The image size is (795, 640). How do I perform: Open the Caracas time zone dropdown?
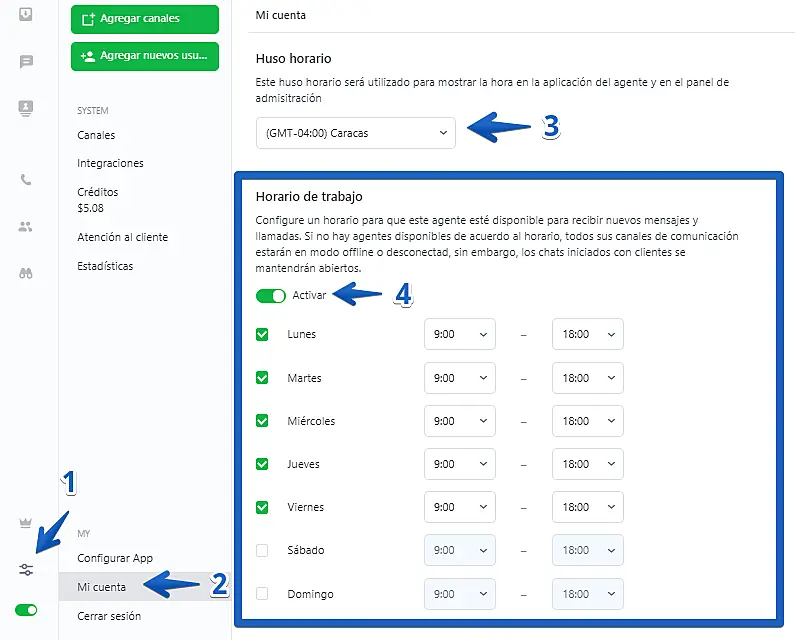click(355, 133)
